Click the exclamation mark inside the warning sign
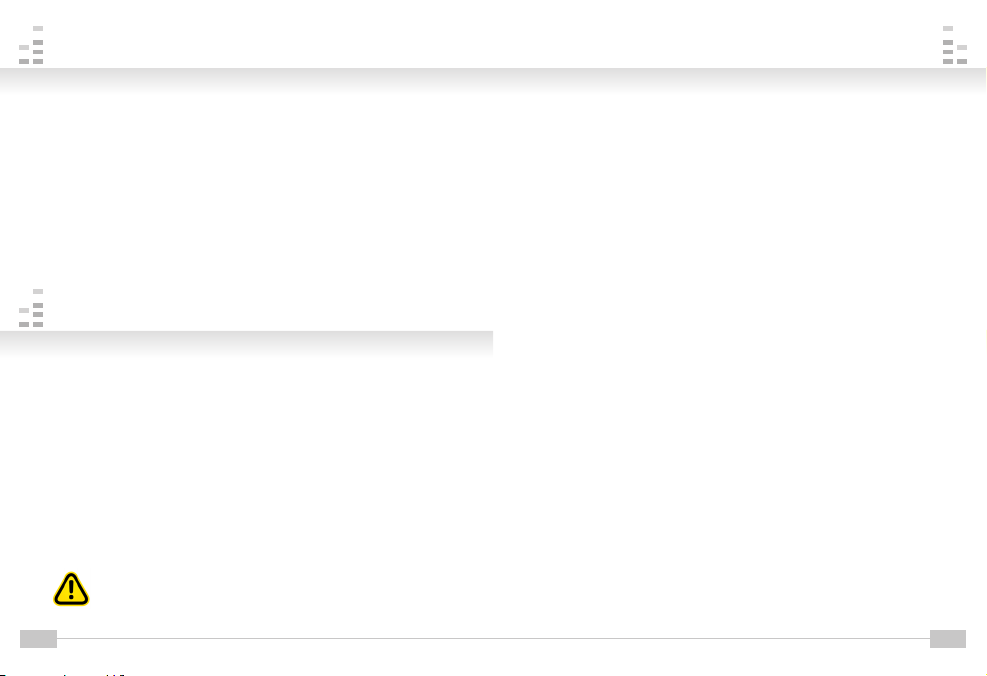Screen dimensions: 987x676 pos(71,590)
